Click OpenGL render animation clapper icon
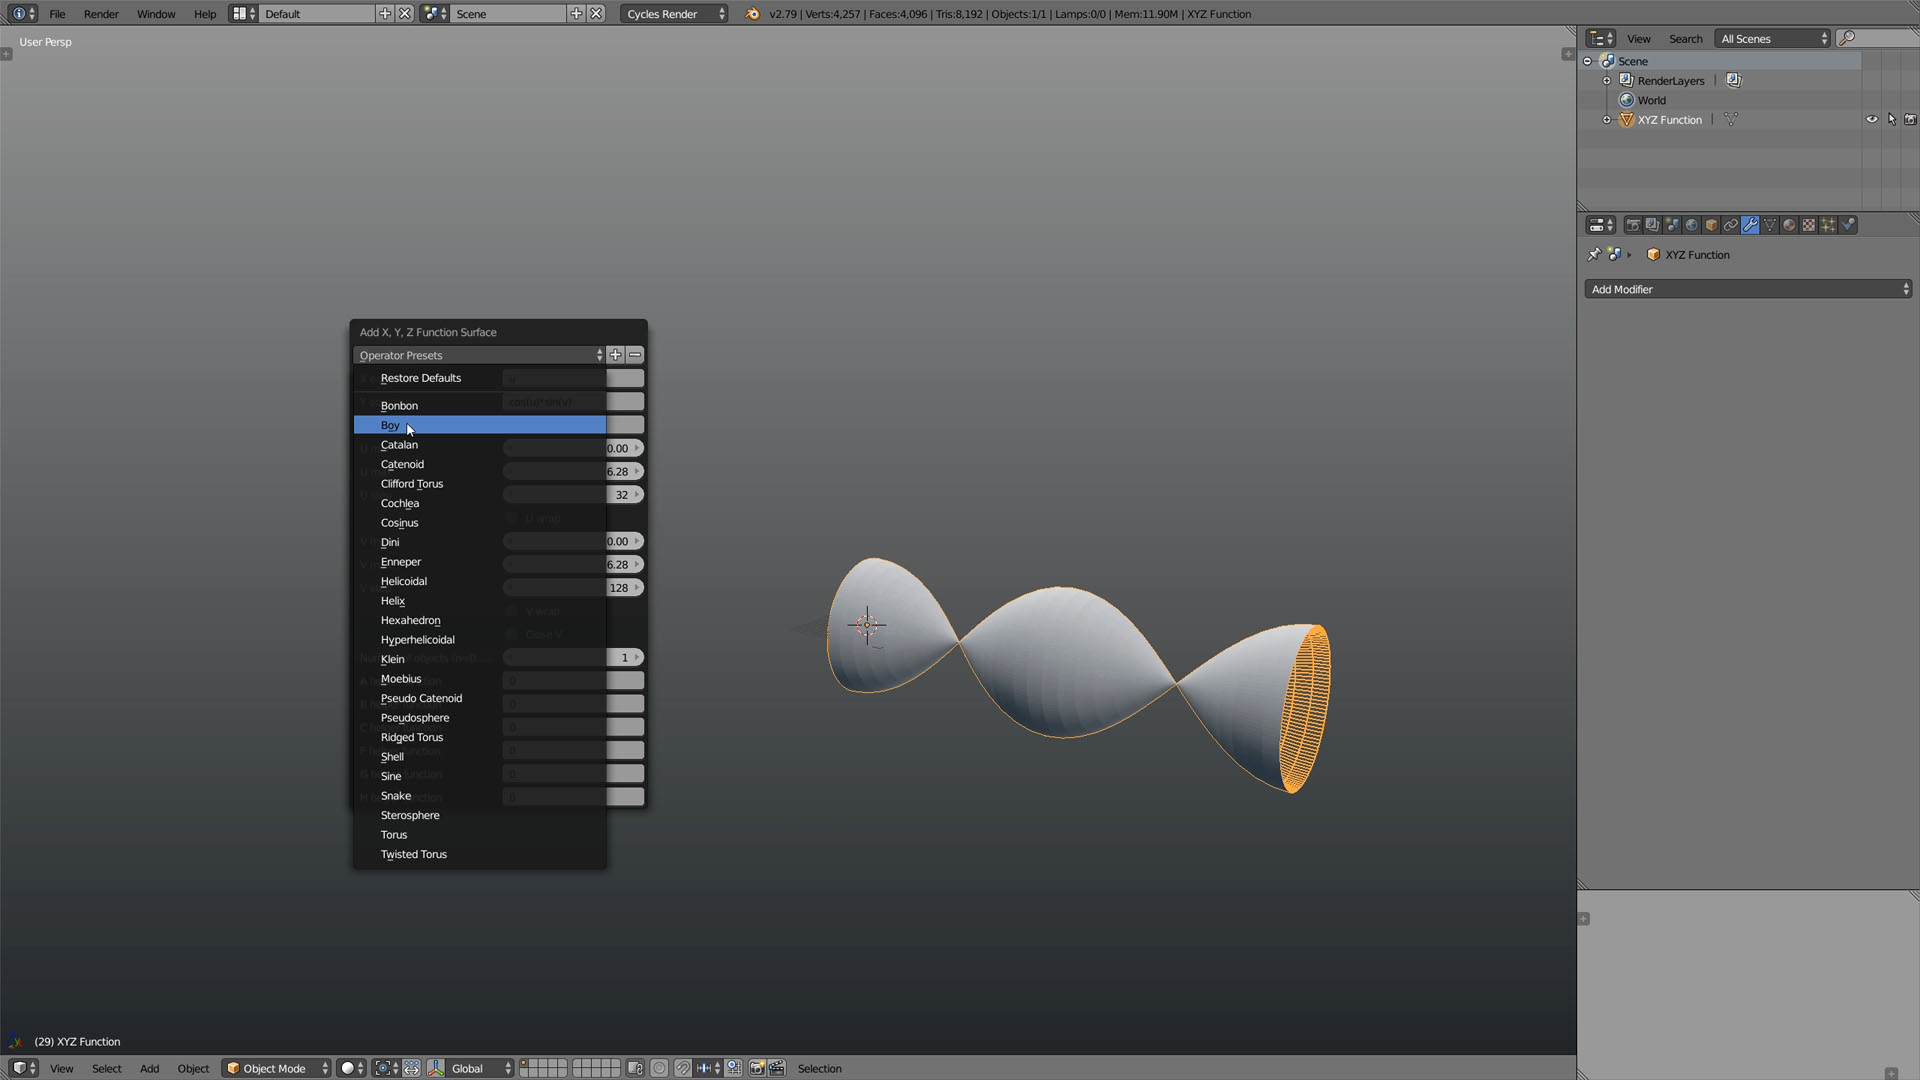 pyautogui.click(x=777, y=1068)
